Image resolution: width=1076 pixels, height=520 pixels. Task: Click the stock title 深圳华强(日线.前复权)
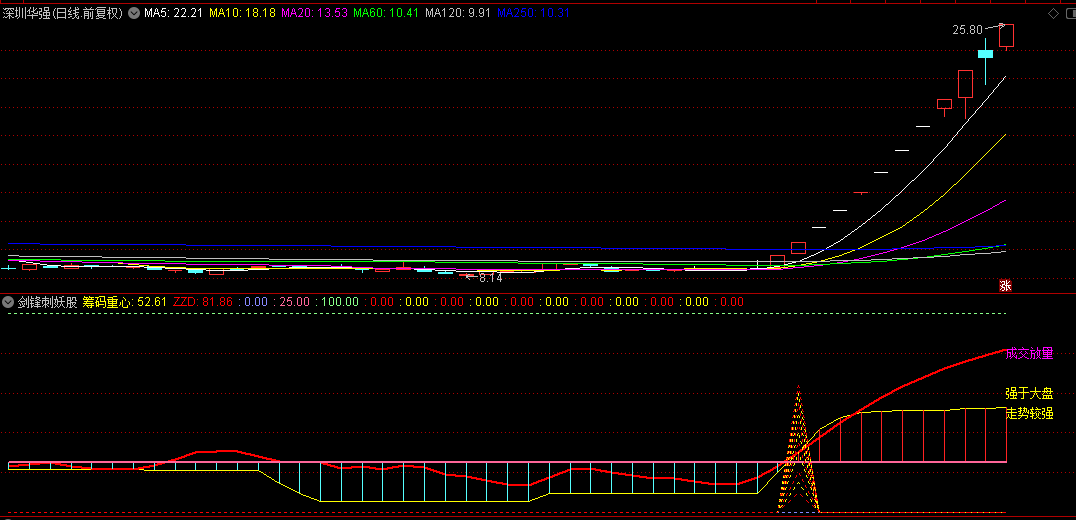point(62,13)
